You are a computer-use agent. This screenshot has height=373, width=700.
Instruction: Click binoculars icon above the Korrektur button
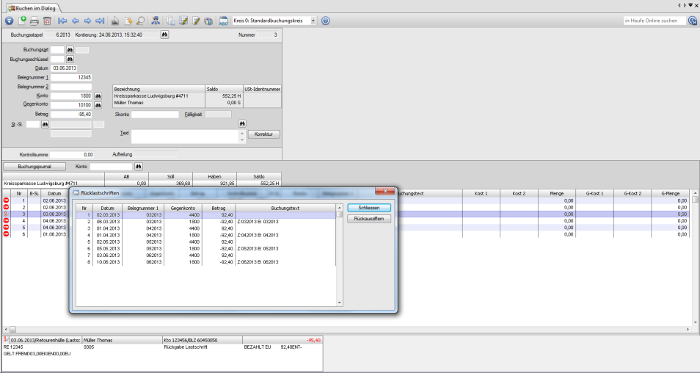(x=242, y=124)
